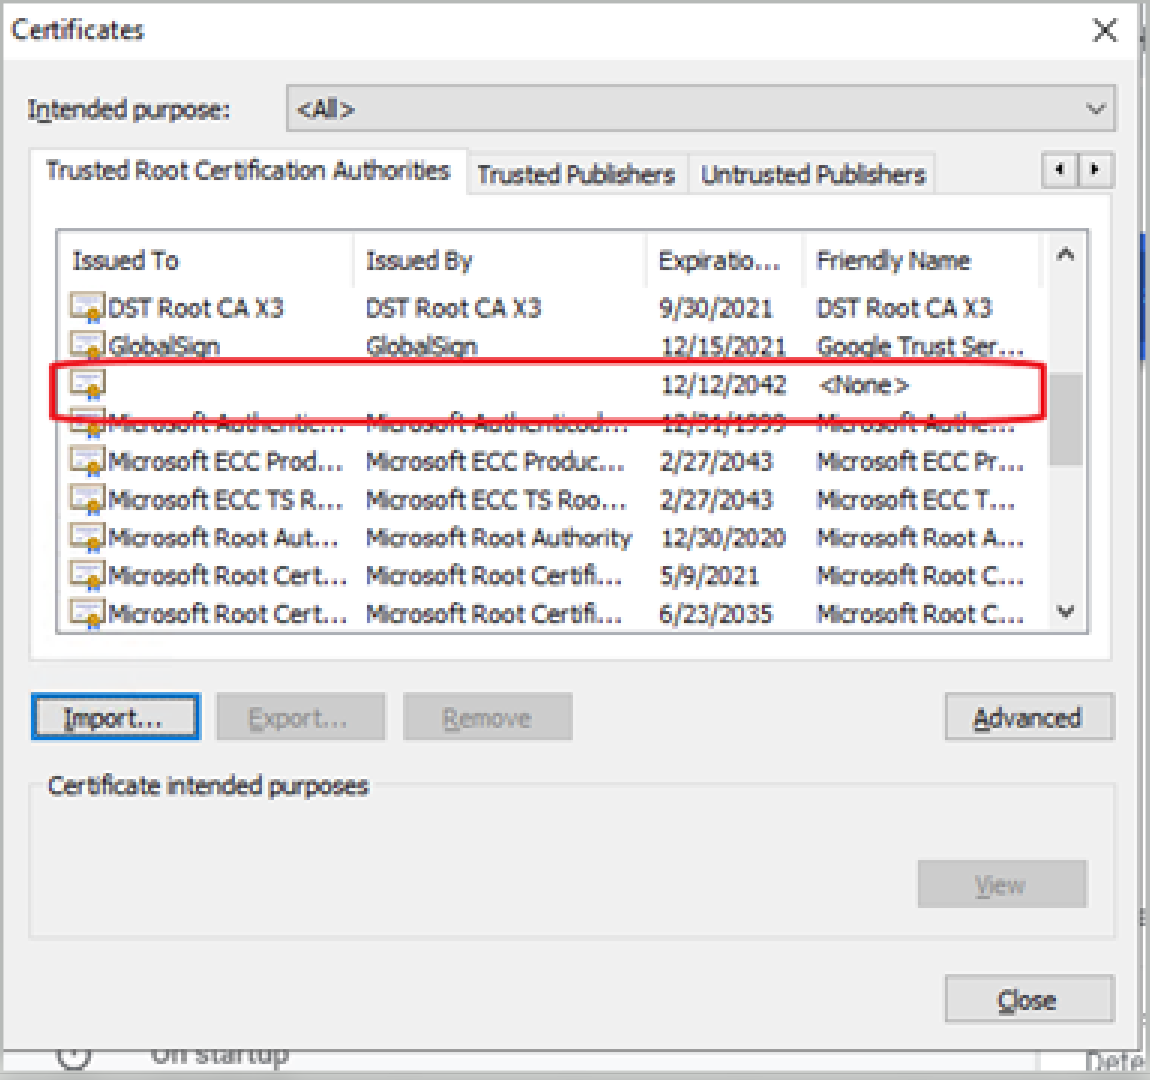Open the Intended purpose dropdown
Viewport: 1150px width, 1080px height.
coord(700,109)
